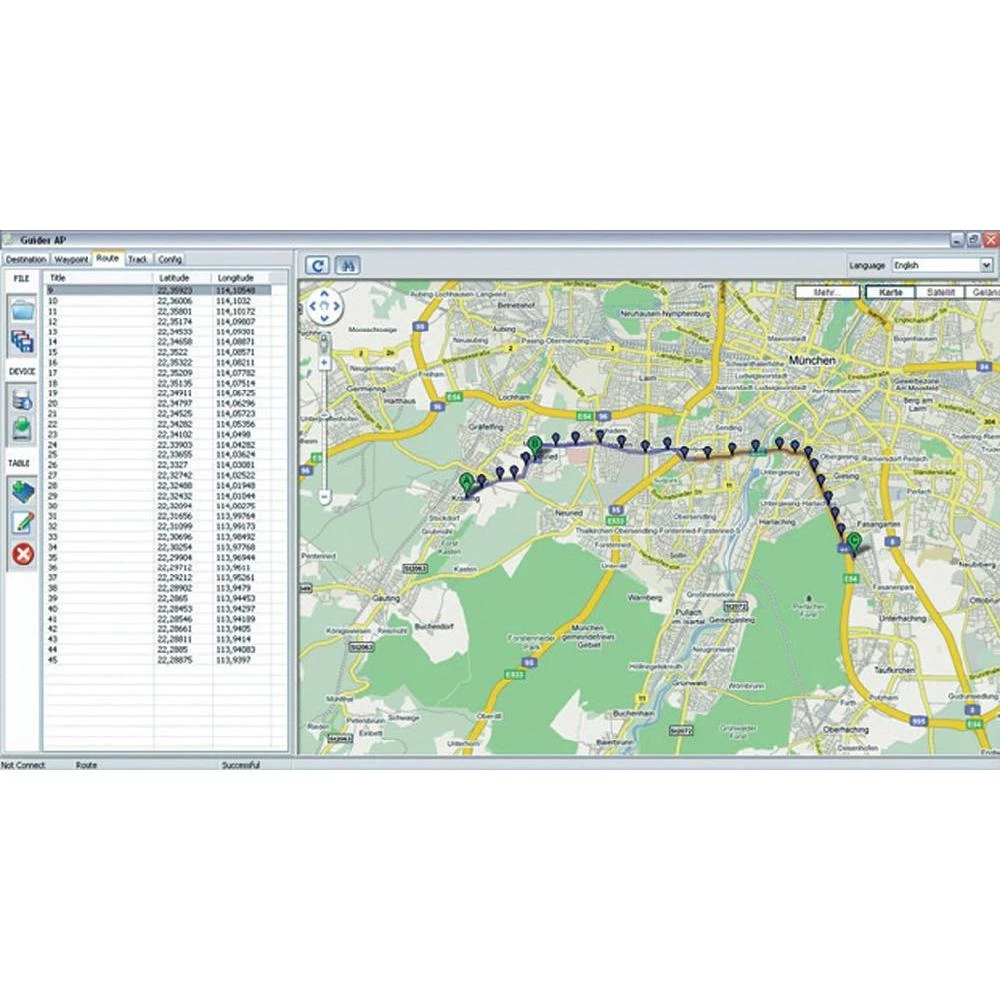Image resolution: width=1000 pixels, height=1000 pixels.
Task: Open file using the folder icon
Action: tap(22, 310)
